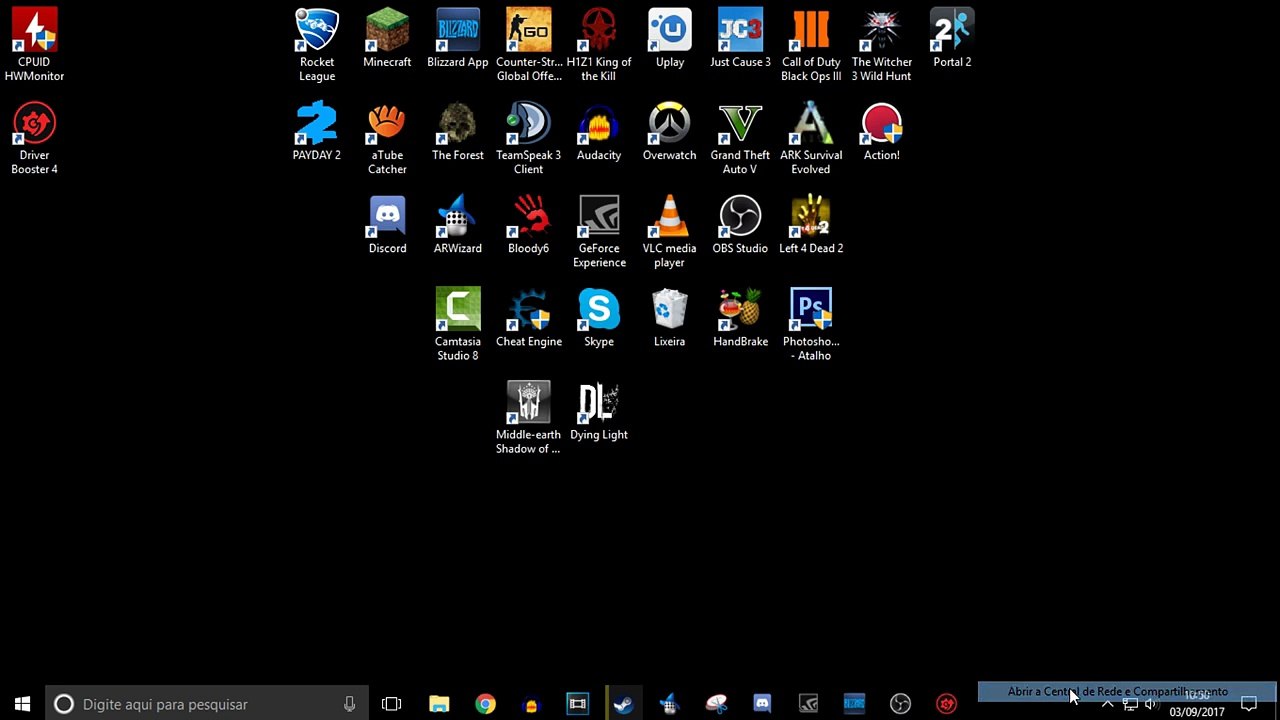Click the CPUID HWMonitor icon
This screenshot has width=1280, height=720.
coord(34,45)
